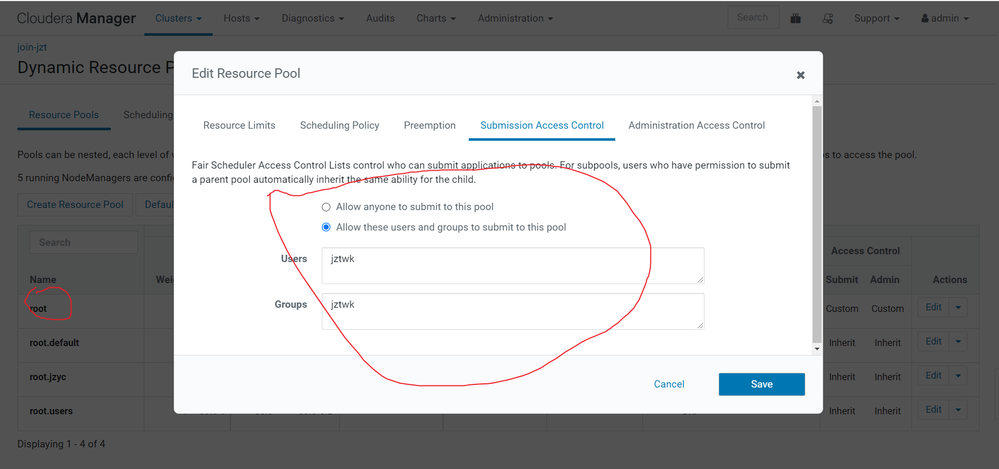Select Allow these users and groups radio
Viewport: 999px width, 469px height.
[326, 227]
